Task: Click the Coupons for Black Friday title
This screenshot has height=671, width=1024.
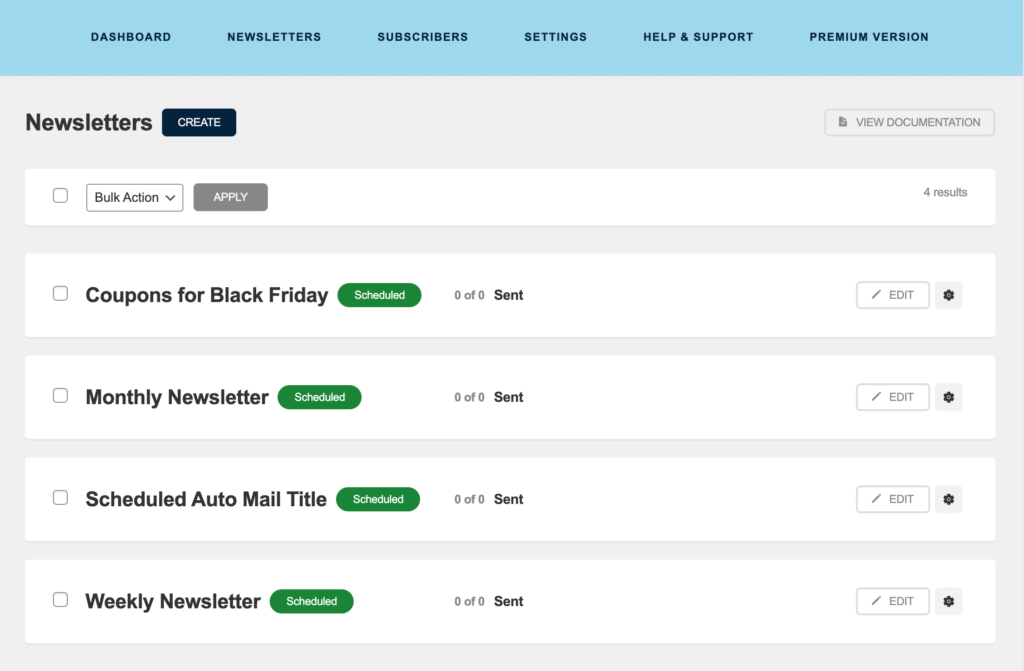Action: 207,295
